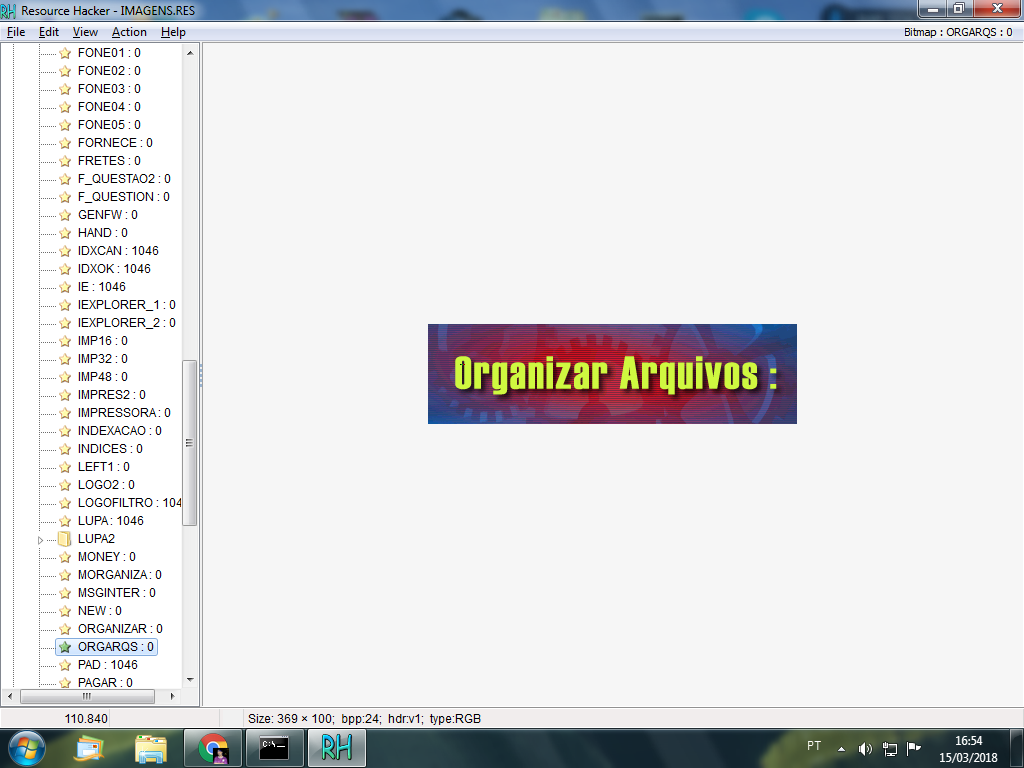The width and height of the screenshot is (1024, 768).
Task: Expand the LUPA2 tree folder
Action: 41,540
